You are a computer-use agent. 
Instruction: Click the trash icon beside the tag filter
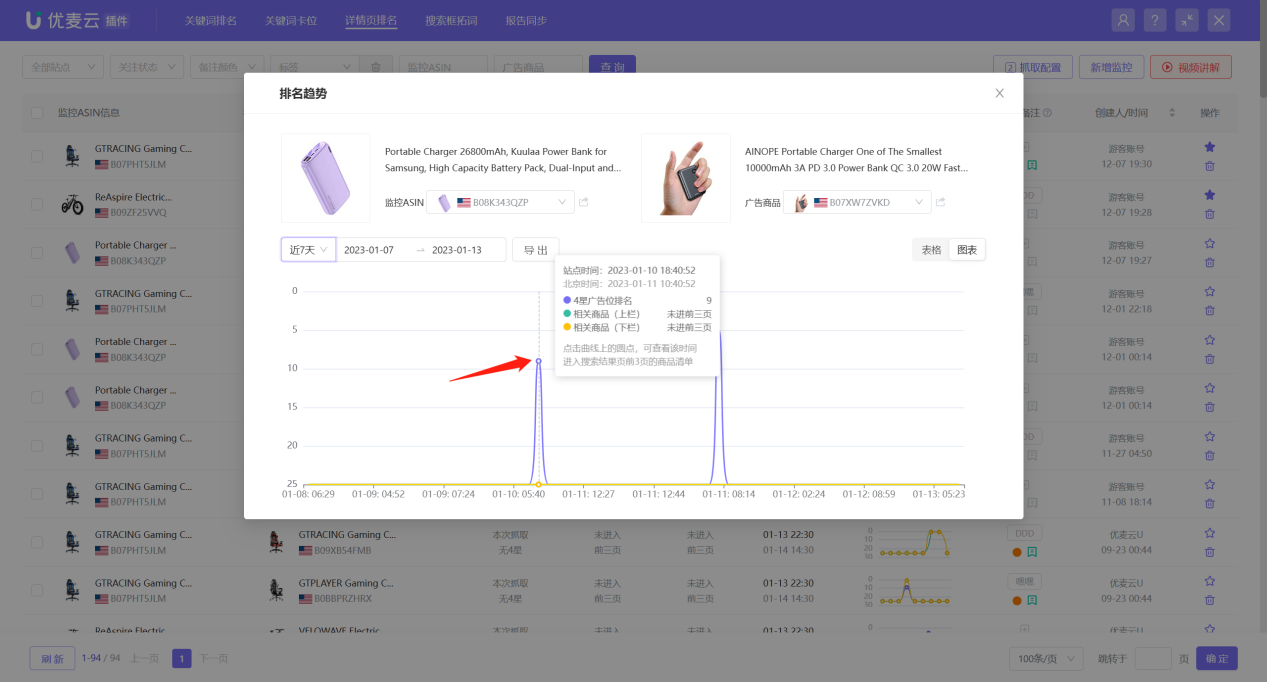click(x=375, y=67)
